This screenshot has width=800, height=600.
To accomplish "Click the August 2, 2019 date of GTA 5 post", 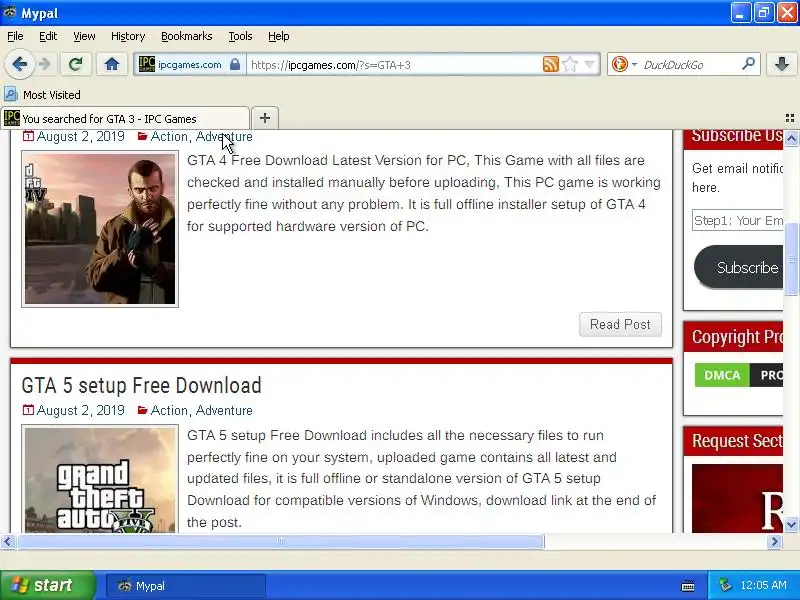I will [x=81, y=410].
